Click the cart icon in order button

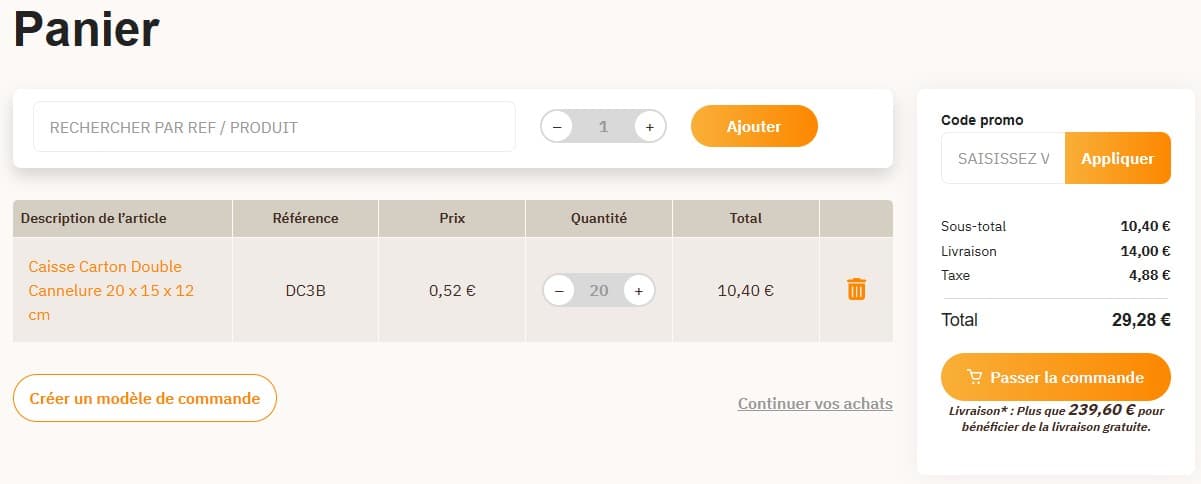(x=975, y=378)
